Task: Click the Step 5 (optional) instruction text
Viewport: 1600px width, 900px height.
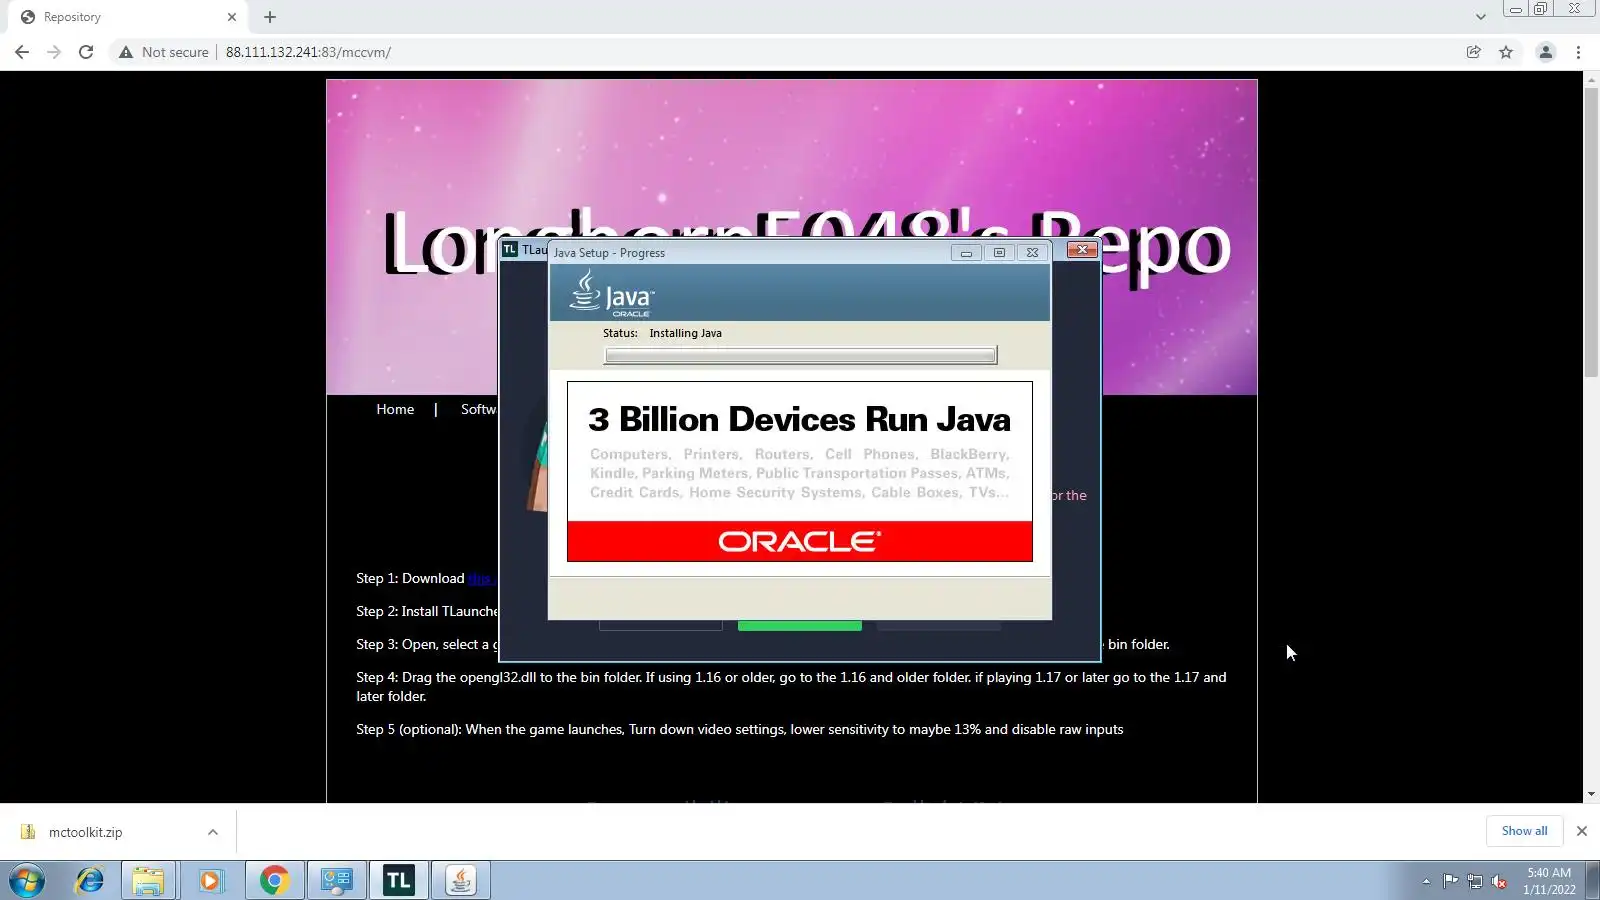Action: coord(740,729)
